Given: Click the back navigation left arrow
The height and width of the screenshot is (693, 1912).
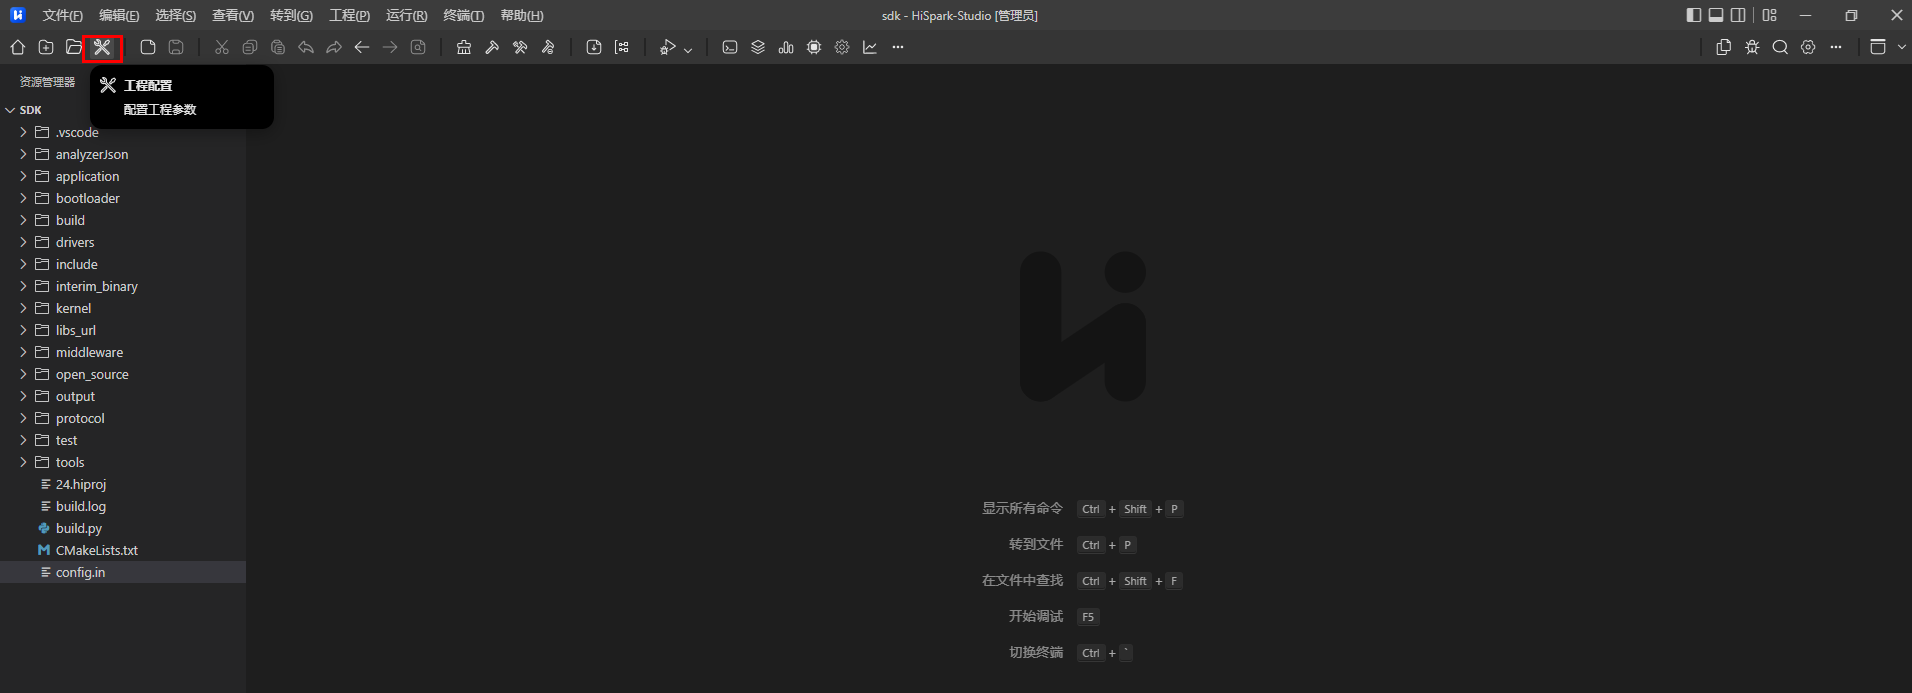Looking at the screenshot, I should (x=362, y=47).
